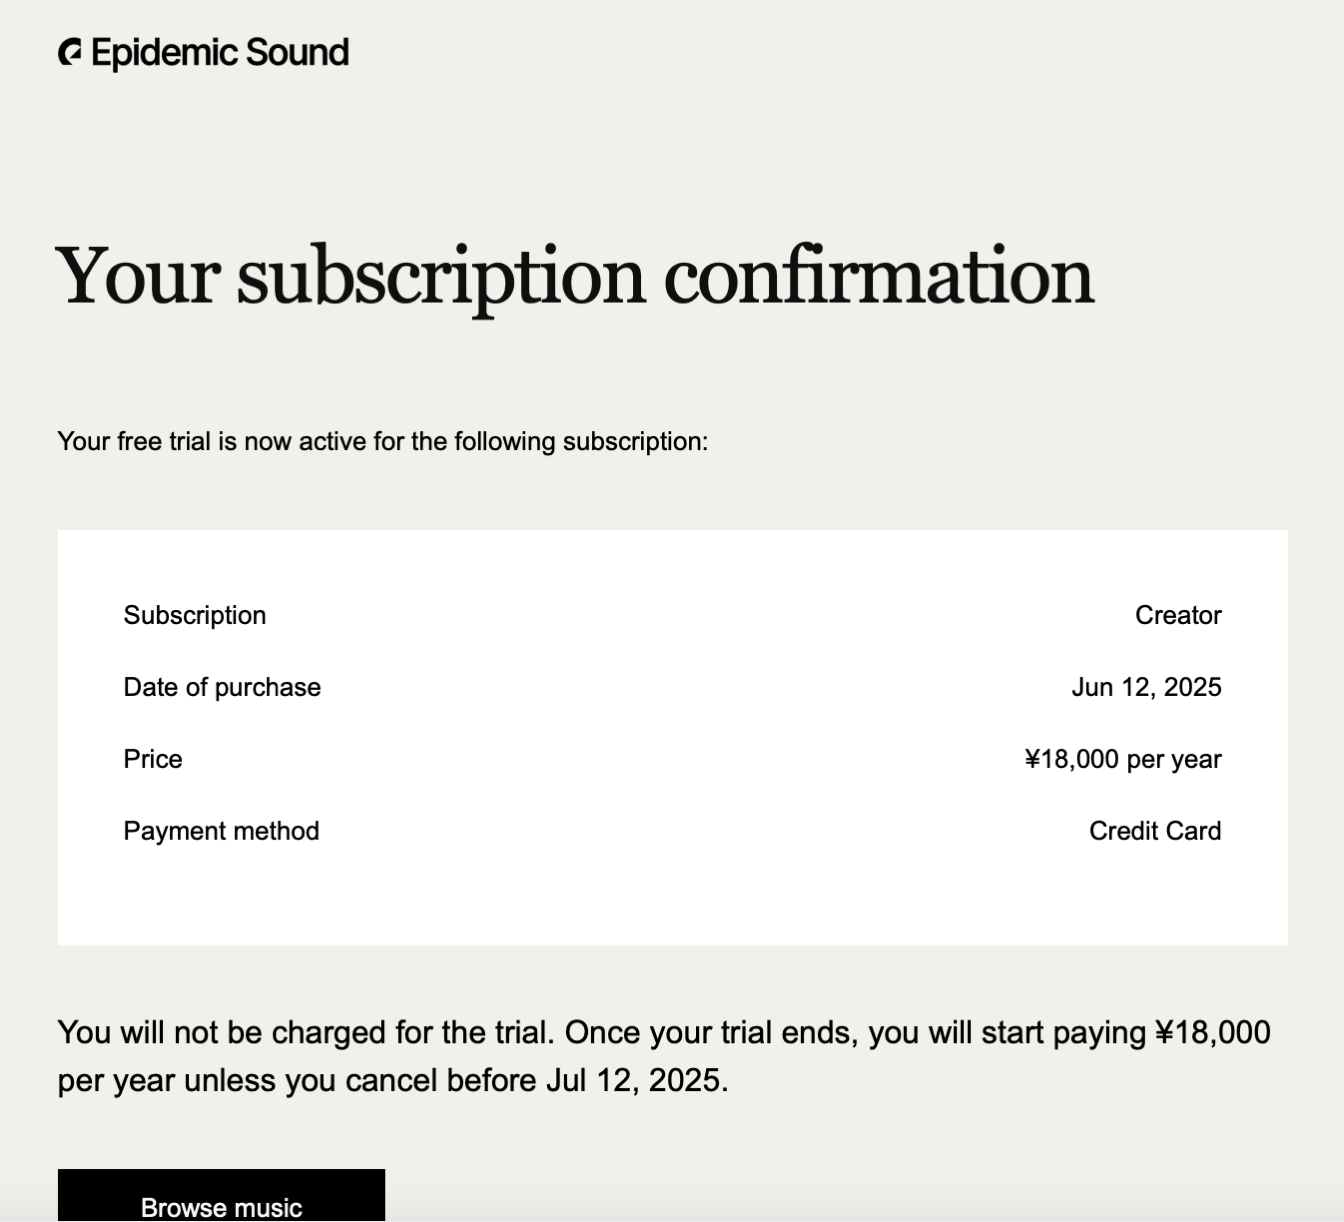This screenshot has height=1222, width=1344.
Task: Click the word "Sound" in the logo
Action: click(x=297, y=53)
